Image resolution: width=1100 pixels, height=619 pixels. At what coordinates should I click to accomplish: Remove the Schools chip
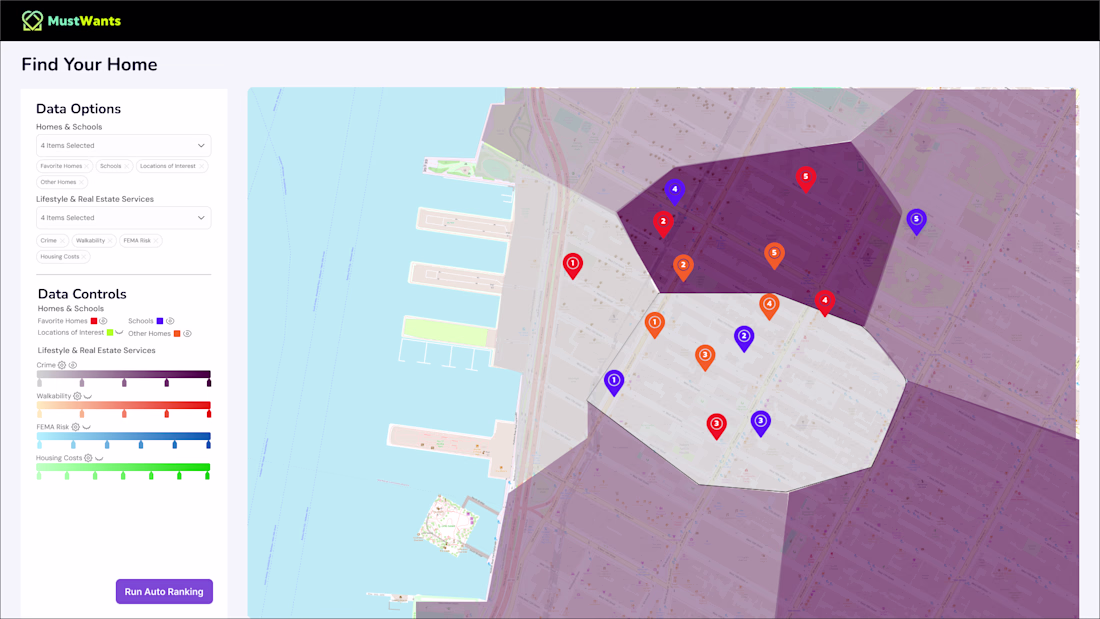(x=126, y=166)
